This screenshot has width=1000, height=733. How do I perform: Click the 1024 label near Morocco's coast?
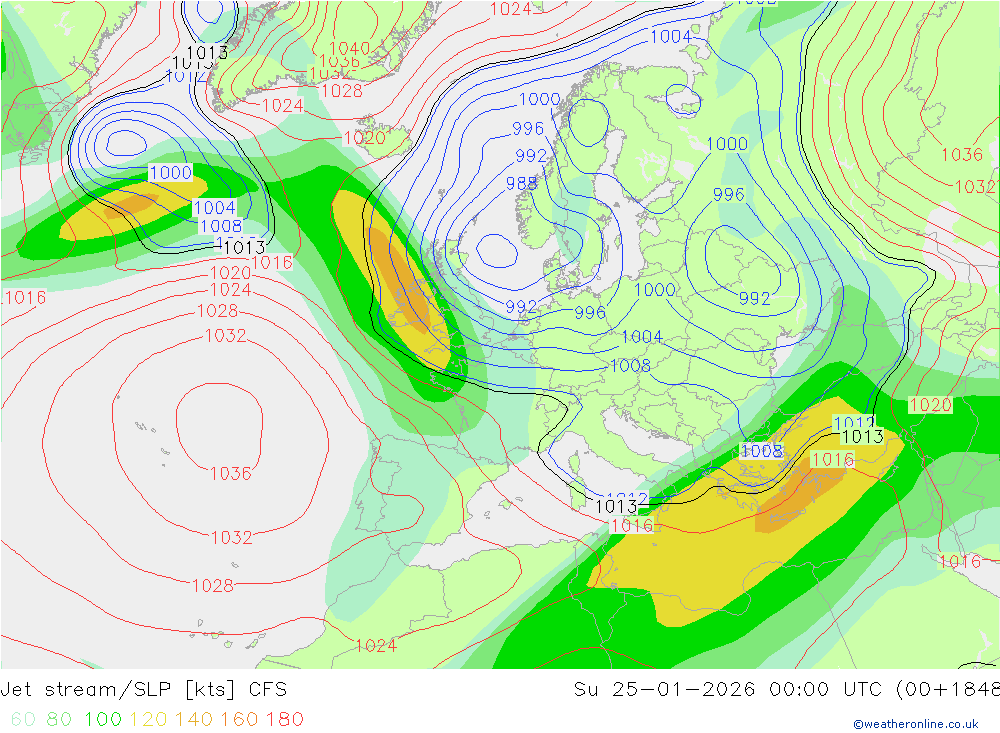[x=376, y=646]
